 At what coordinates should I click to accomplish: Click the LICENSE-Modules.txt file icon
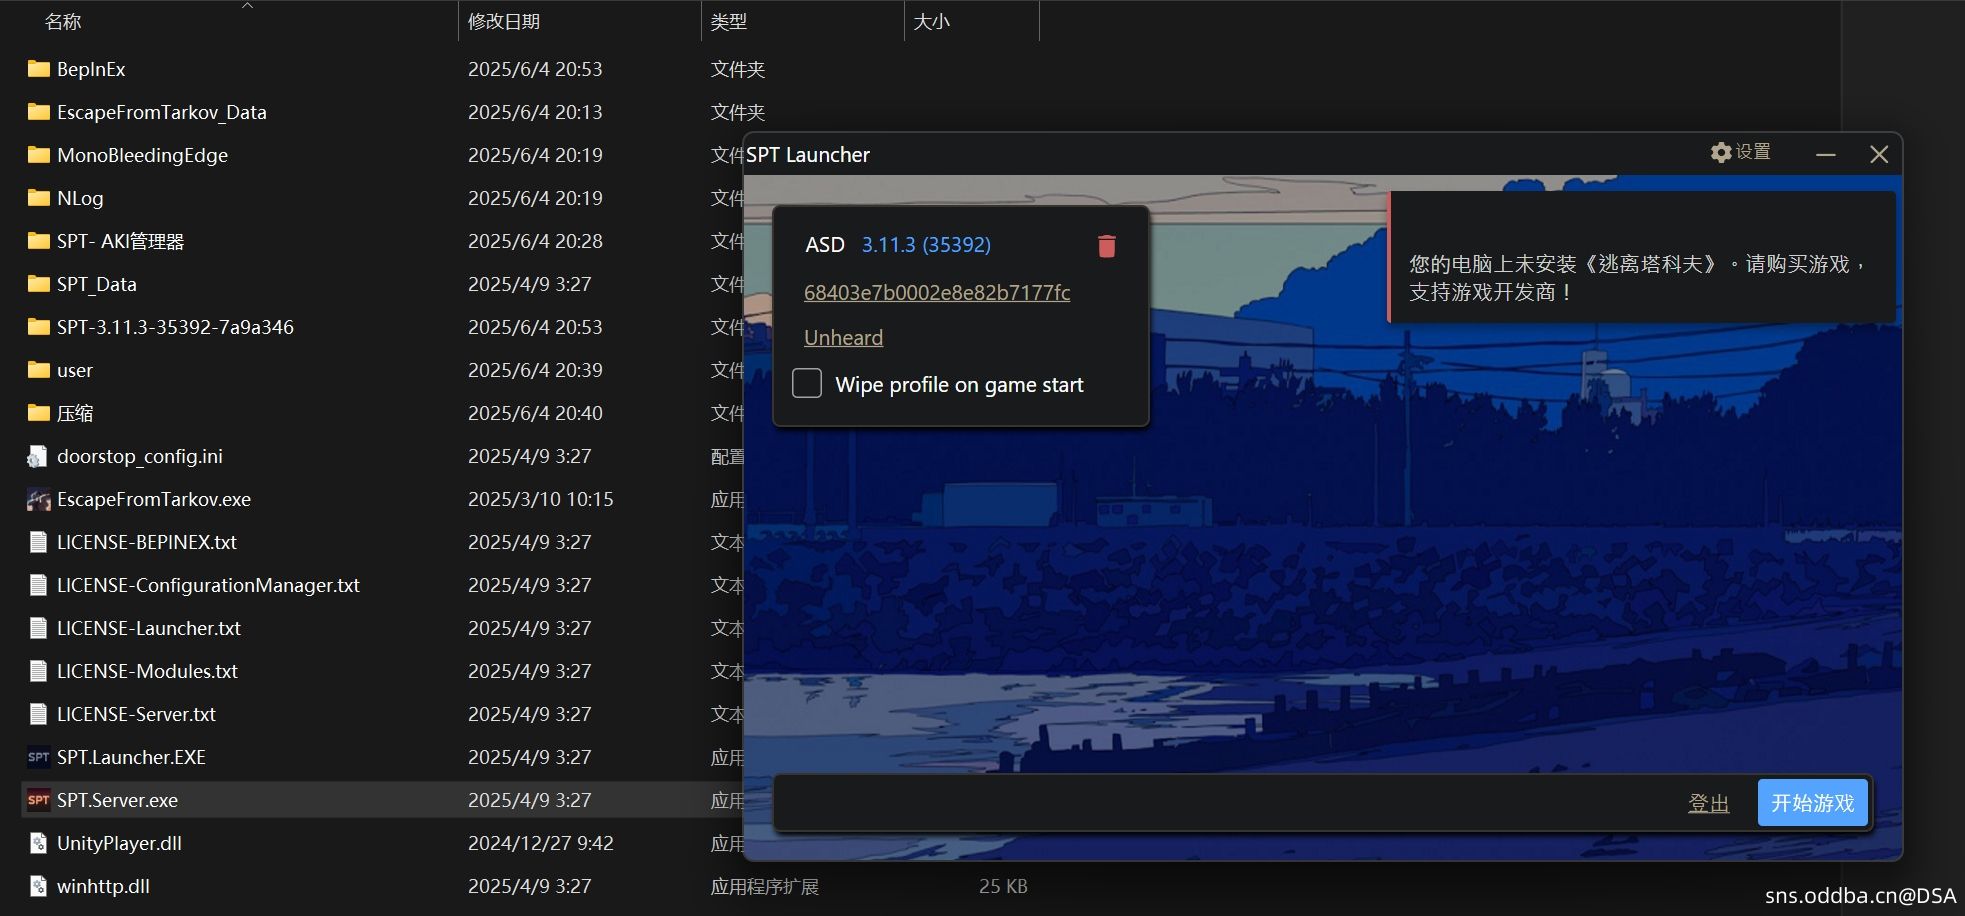pyautogui.click(x=38, y=671)
